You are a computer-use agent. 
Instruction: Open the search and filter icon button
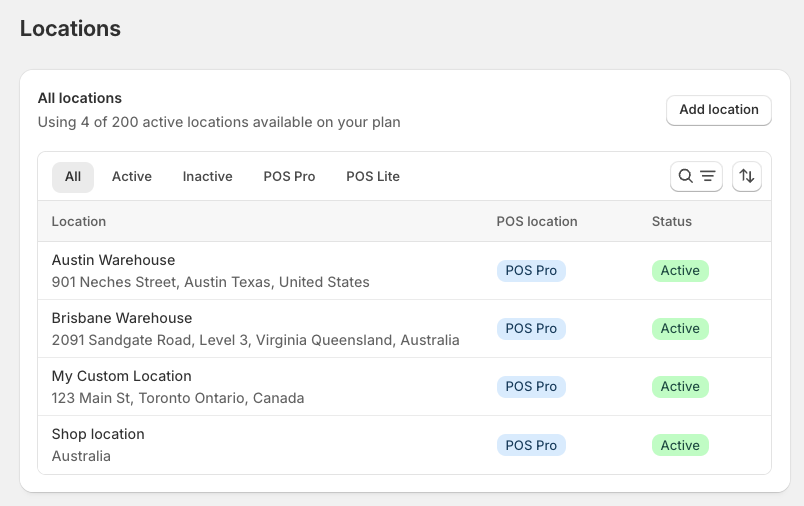click(696, 176)
